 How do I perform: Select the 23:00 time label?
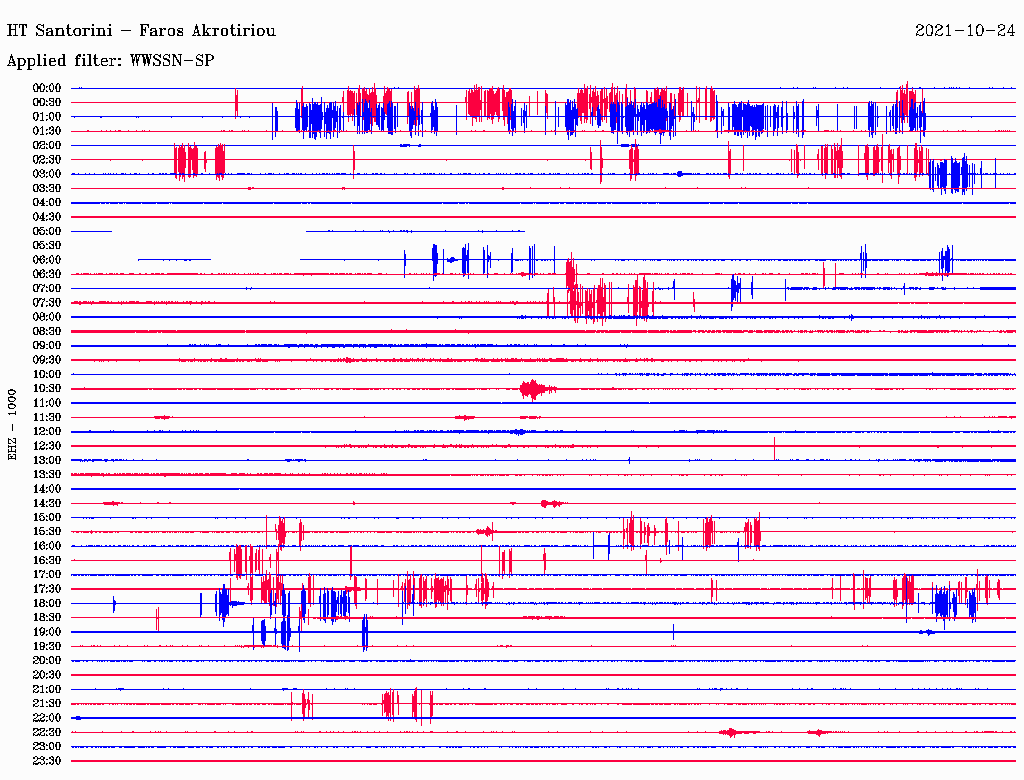click(47, 747)
